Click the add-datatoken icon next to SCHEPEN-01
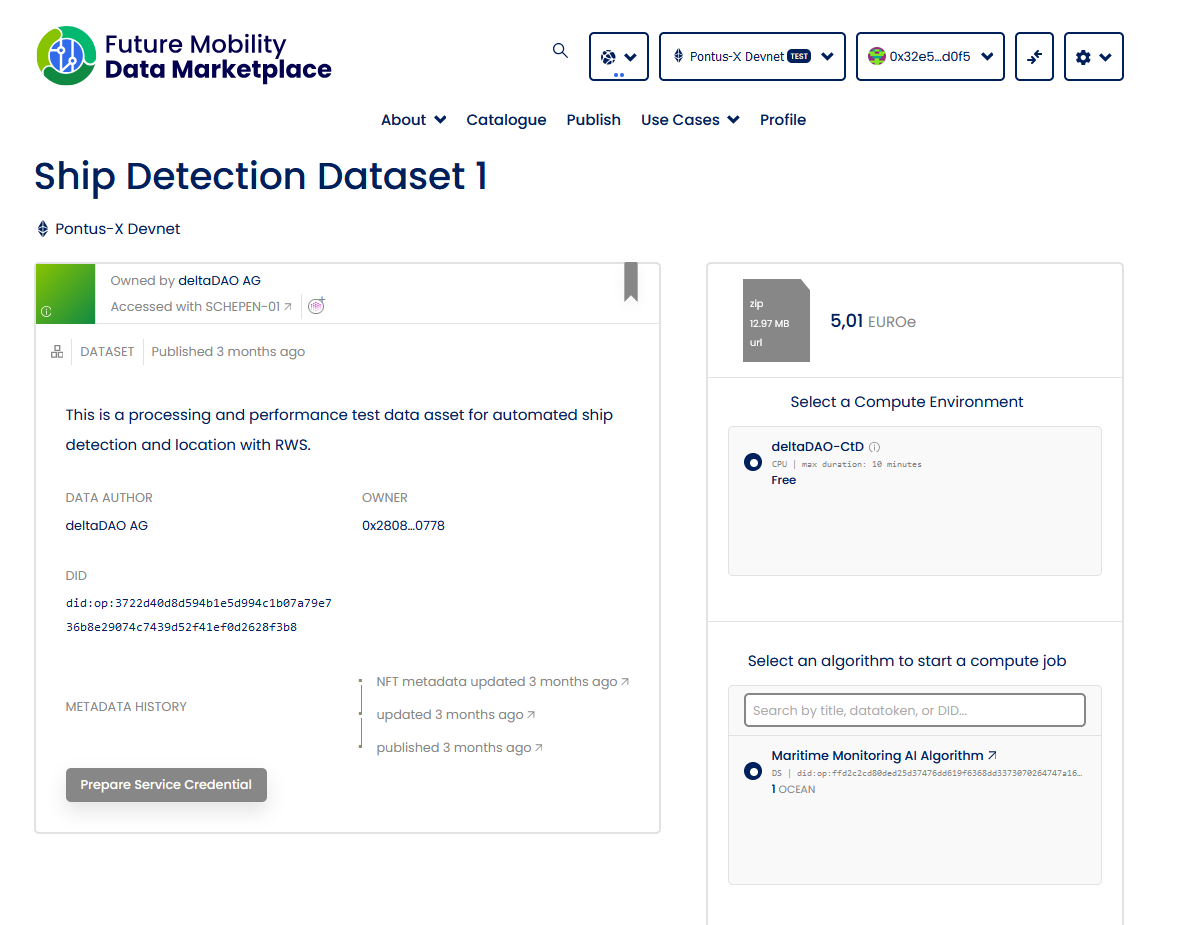The width and height of the screenshot is (1180, 925). (316, 306)
